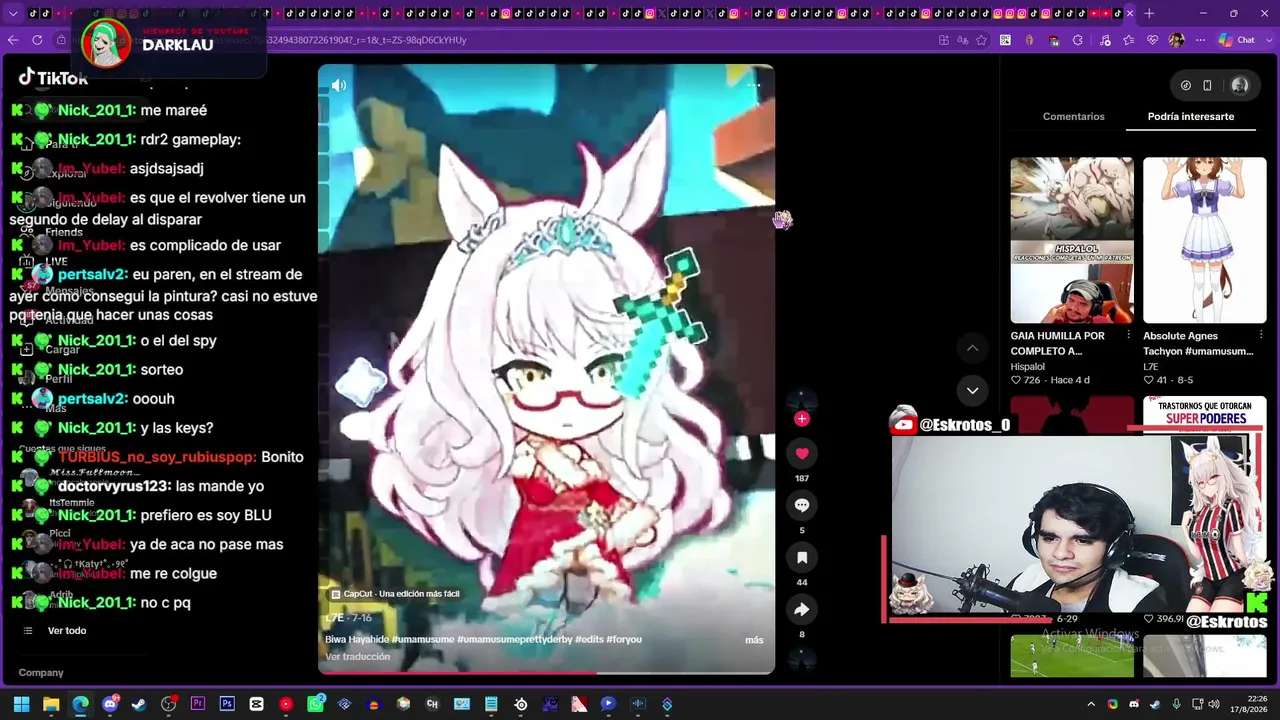This screenshot has width=1280, height=720.
Task: Like the video with the heart icon
Action: tap(802, 454)
